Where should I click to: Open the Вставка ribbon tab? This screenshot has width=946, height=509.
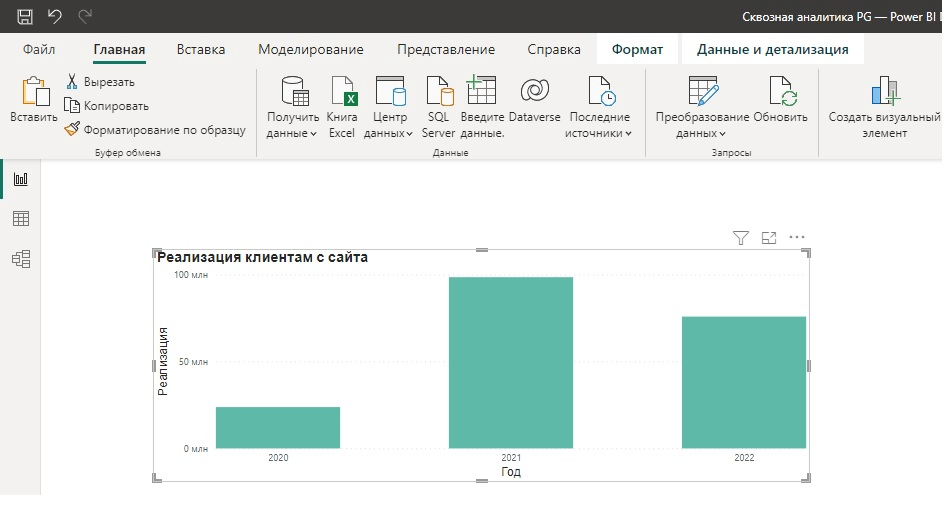click(201, 49)
